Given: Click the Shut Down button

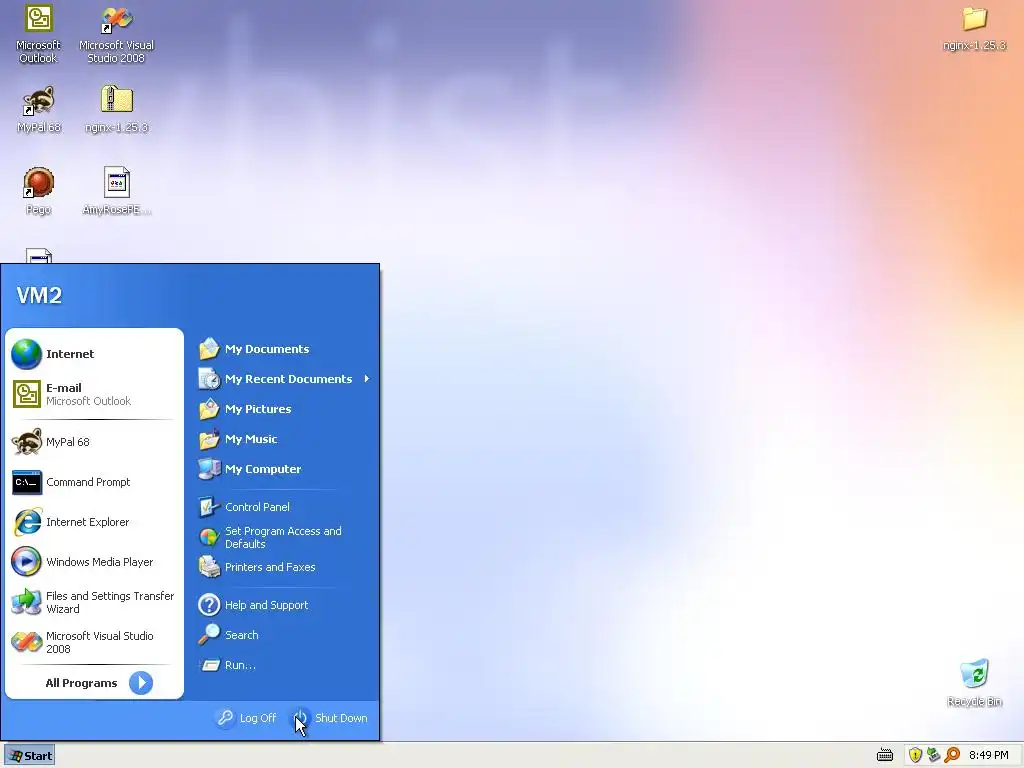Looking at the screenshot, I should pyautogui.click(x=330, y=718).
